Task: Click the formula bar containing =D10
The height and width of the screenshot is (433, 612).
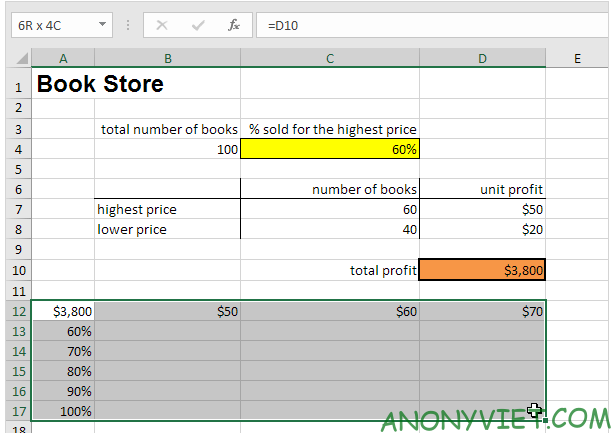Action: click(x=430, y=25)
